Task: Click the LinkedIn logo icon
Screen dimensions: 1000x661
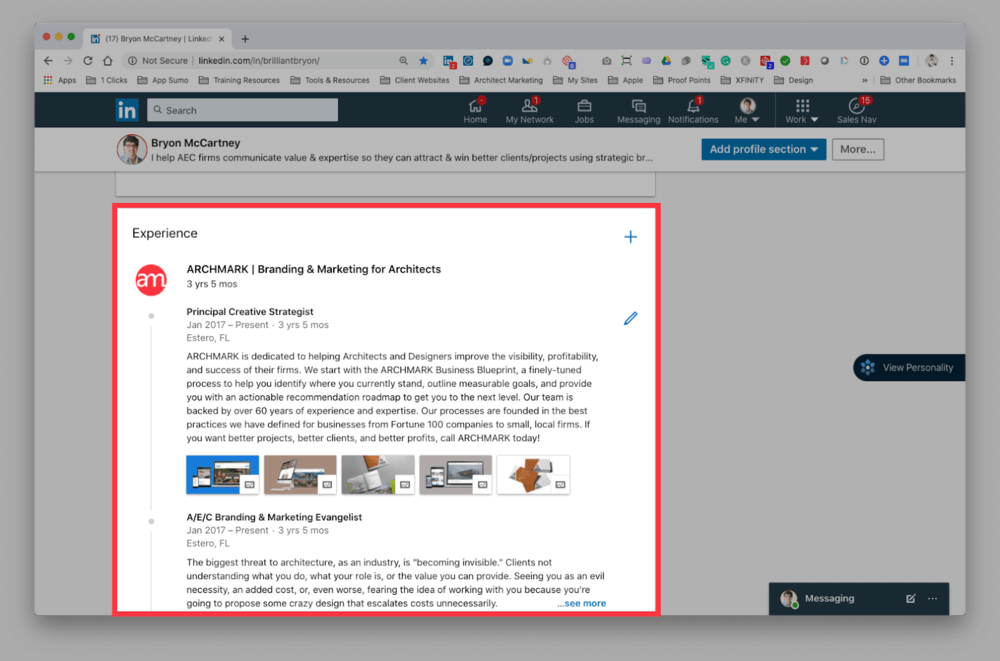Action: pyautogui.click(x=126, y=110)
